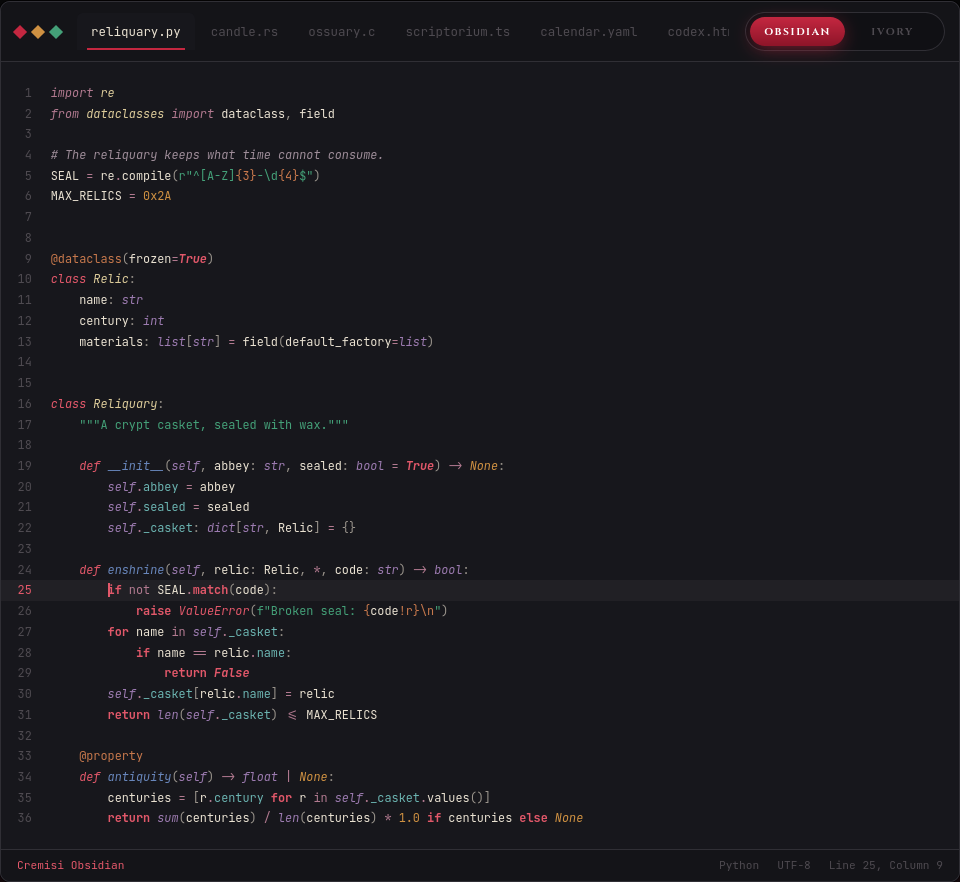This screenshot has width=960, height=882.
Task: Click the Line 25, Column 9 indicator
Action: [x=885, y=865]
